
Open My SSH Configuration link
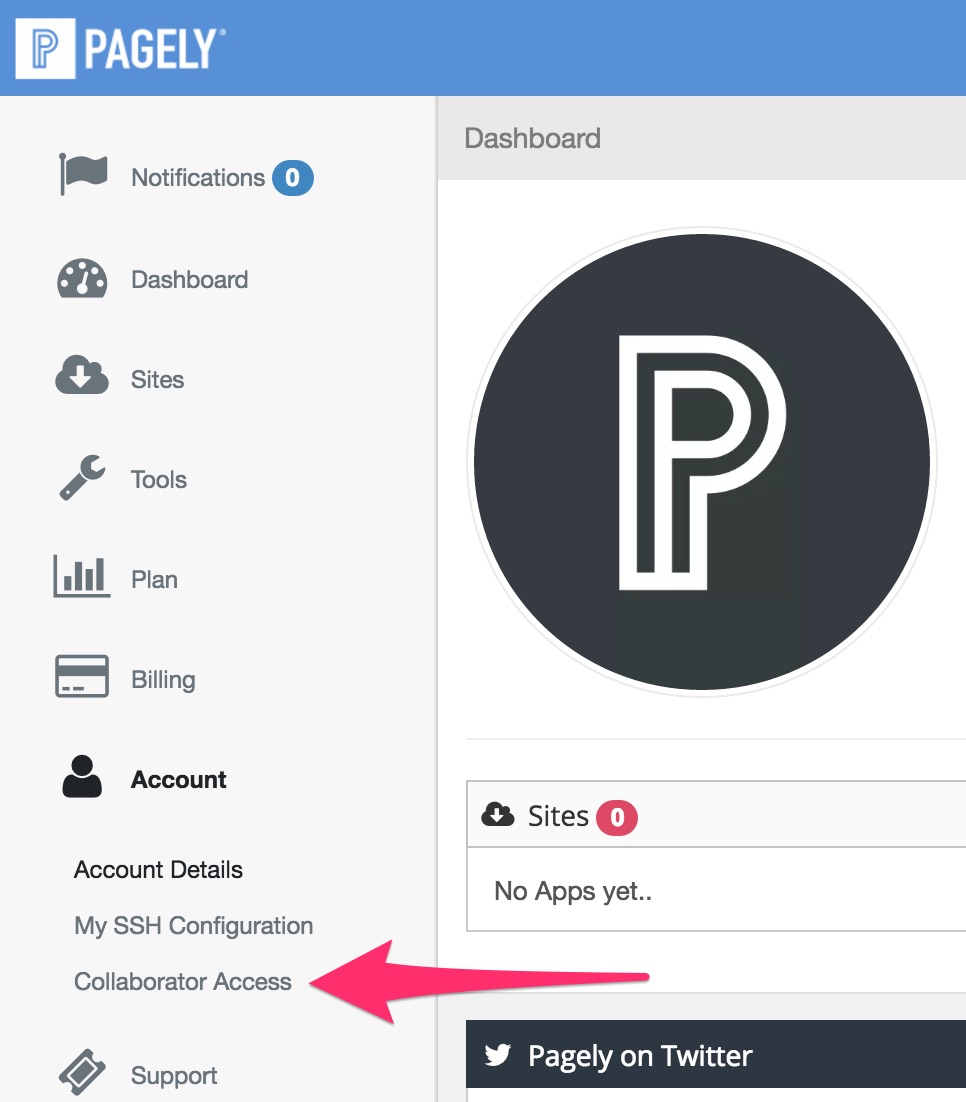[193, 926]
